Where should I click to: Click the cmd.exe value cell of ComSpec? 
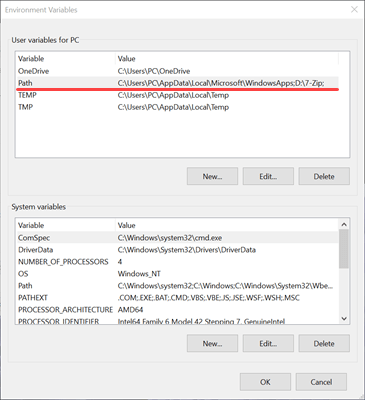(x=170, y=238)
